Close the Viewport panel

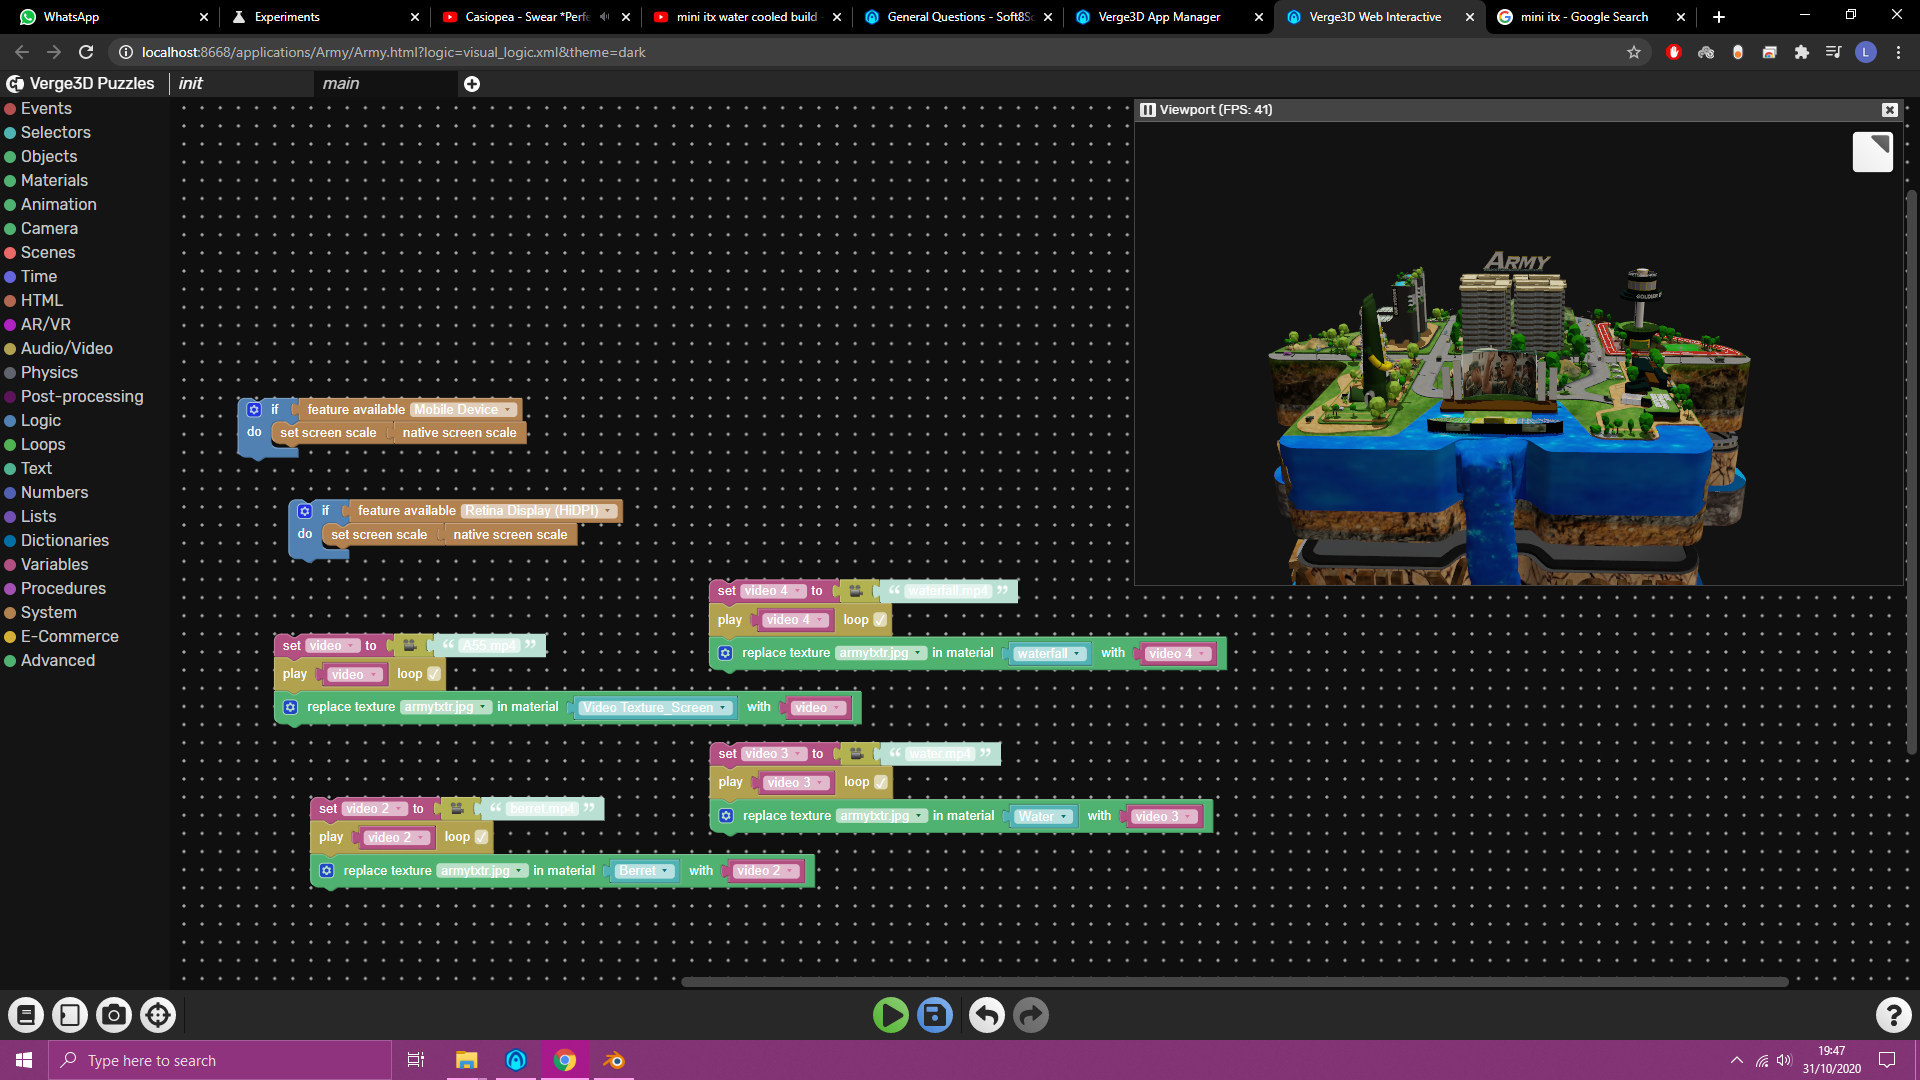(1889, 110)
